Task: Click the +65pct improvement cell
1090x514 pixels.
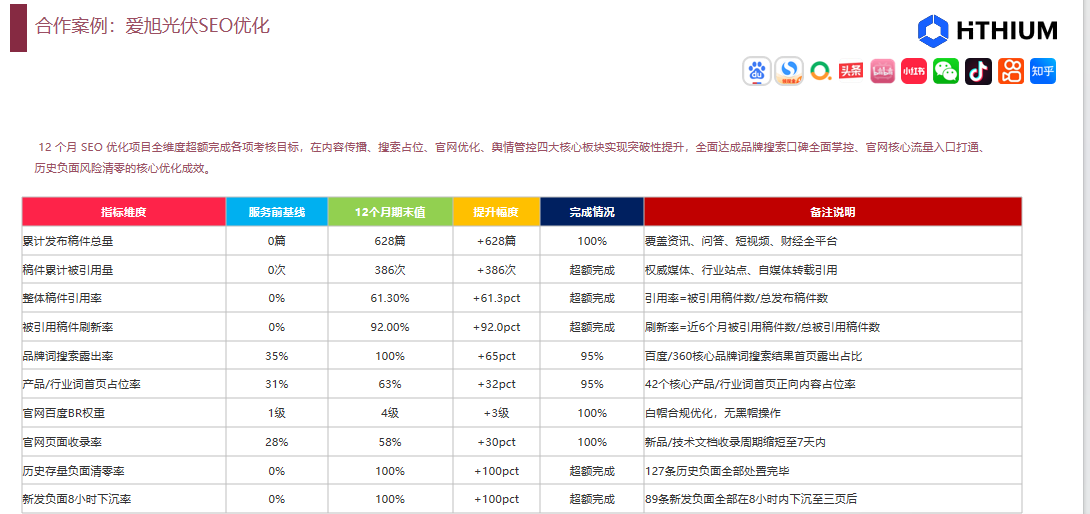Action: tap(496, 356)
